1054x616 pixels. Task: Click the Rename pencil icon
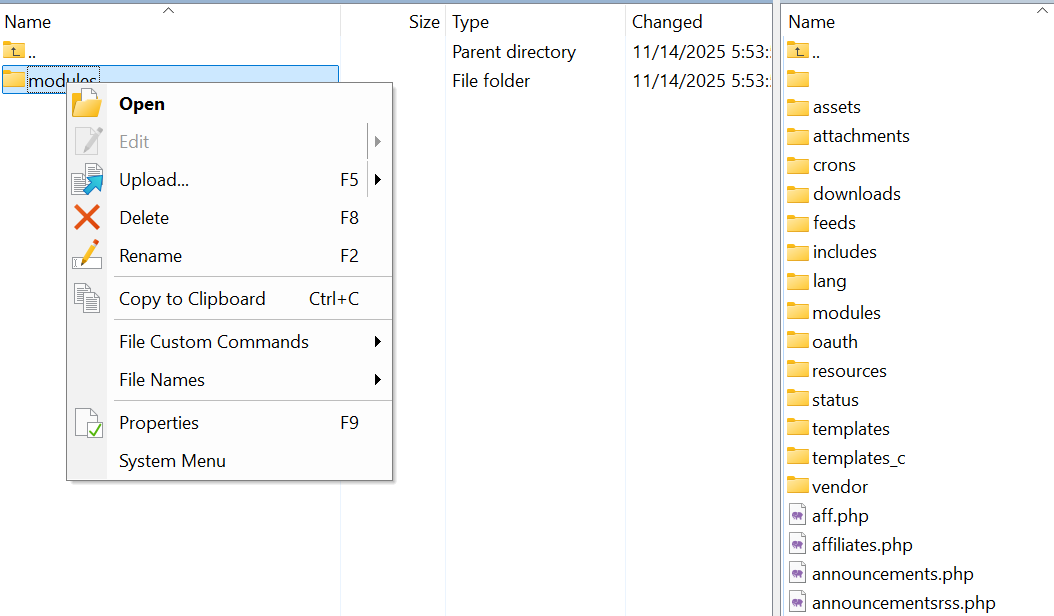pos(87,255)
